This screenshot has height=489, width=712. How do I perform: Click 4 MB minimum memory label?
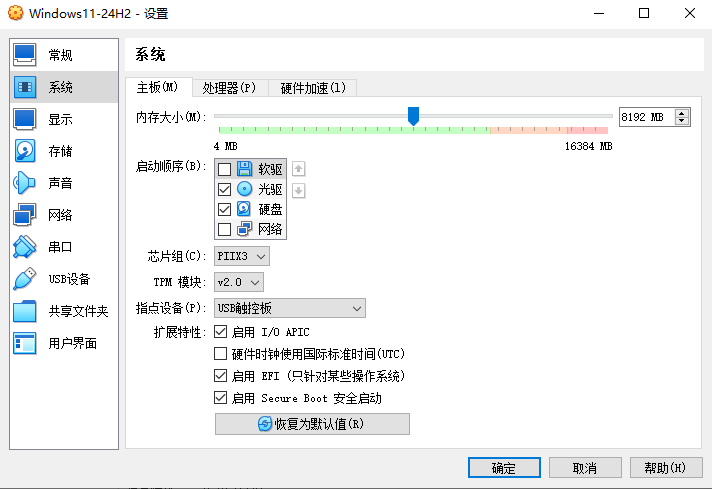pyautogui.click(x=226, y=146)
